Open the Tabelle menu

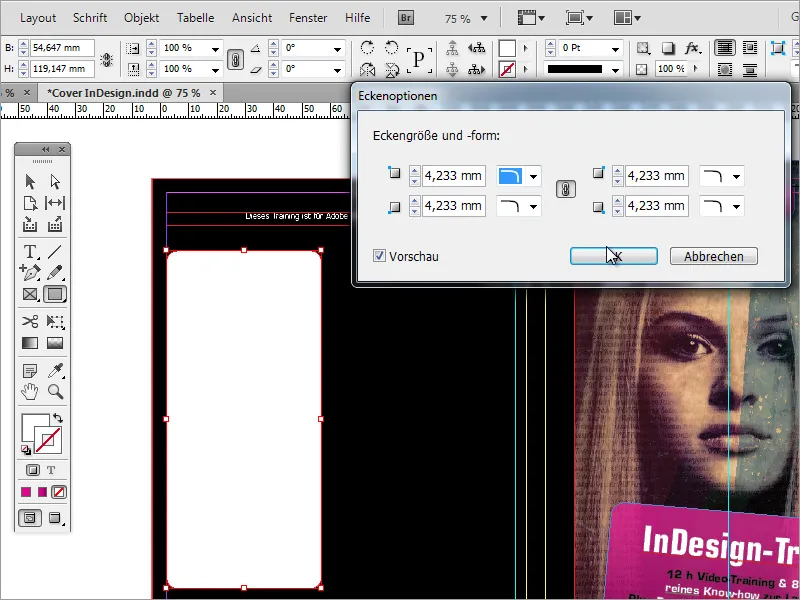[195, 18]
